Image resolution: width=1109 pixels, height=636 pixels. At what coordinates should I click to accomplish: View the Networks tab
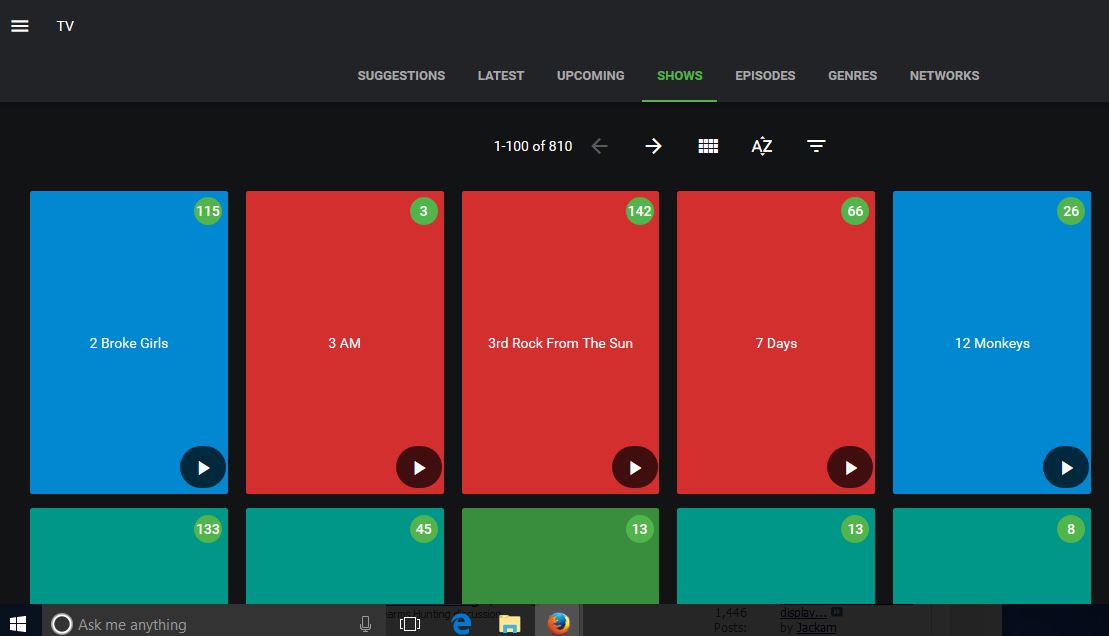coord(944,75)
